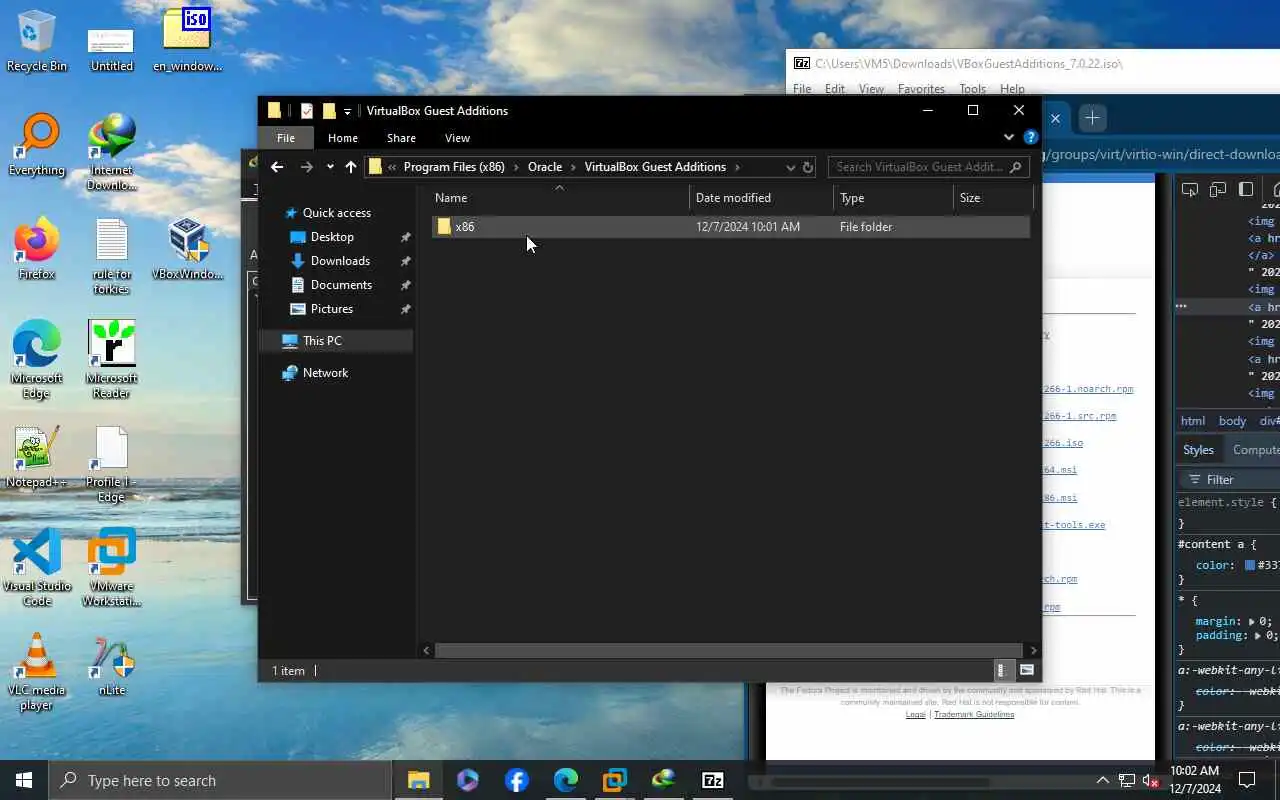Select the x86 folder row
This screenshot has width=1280, height=800.
click(731, 227)
